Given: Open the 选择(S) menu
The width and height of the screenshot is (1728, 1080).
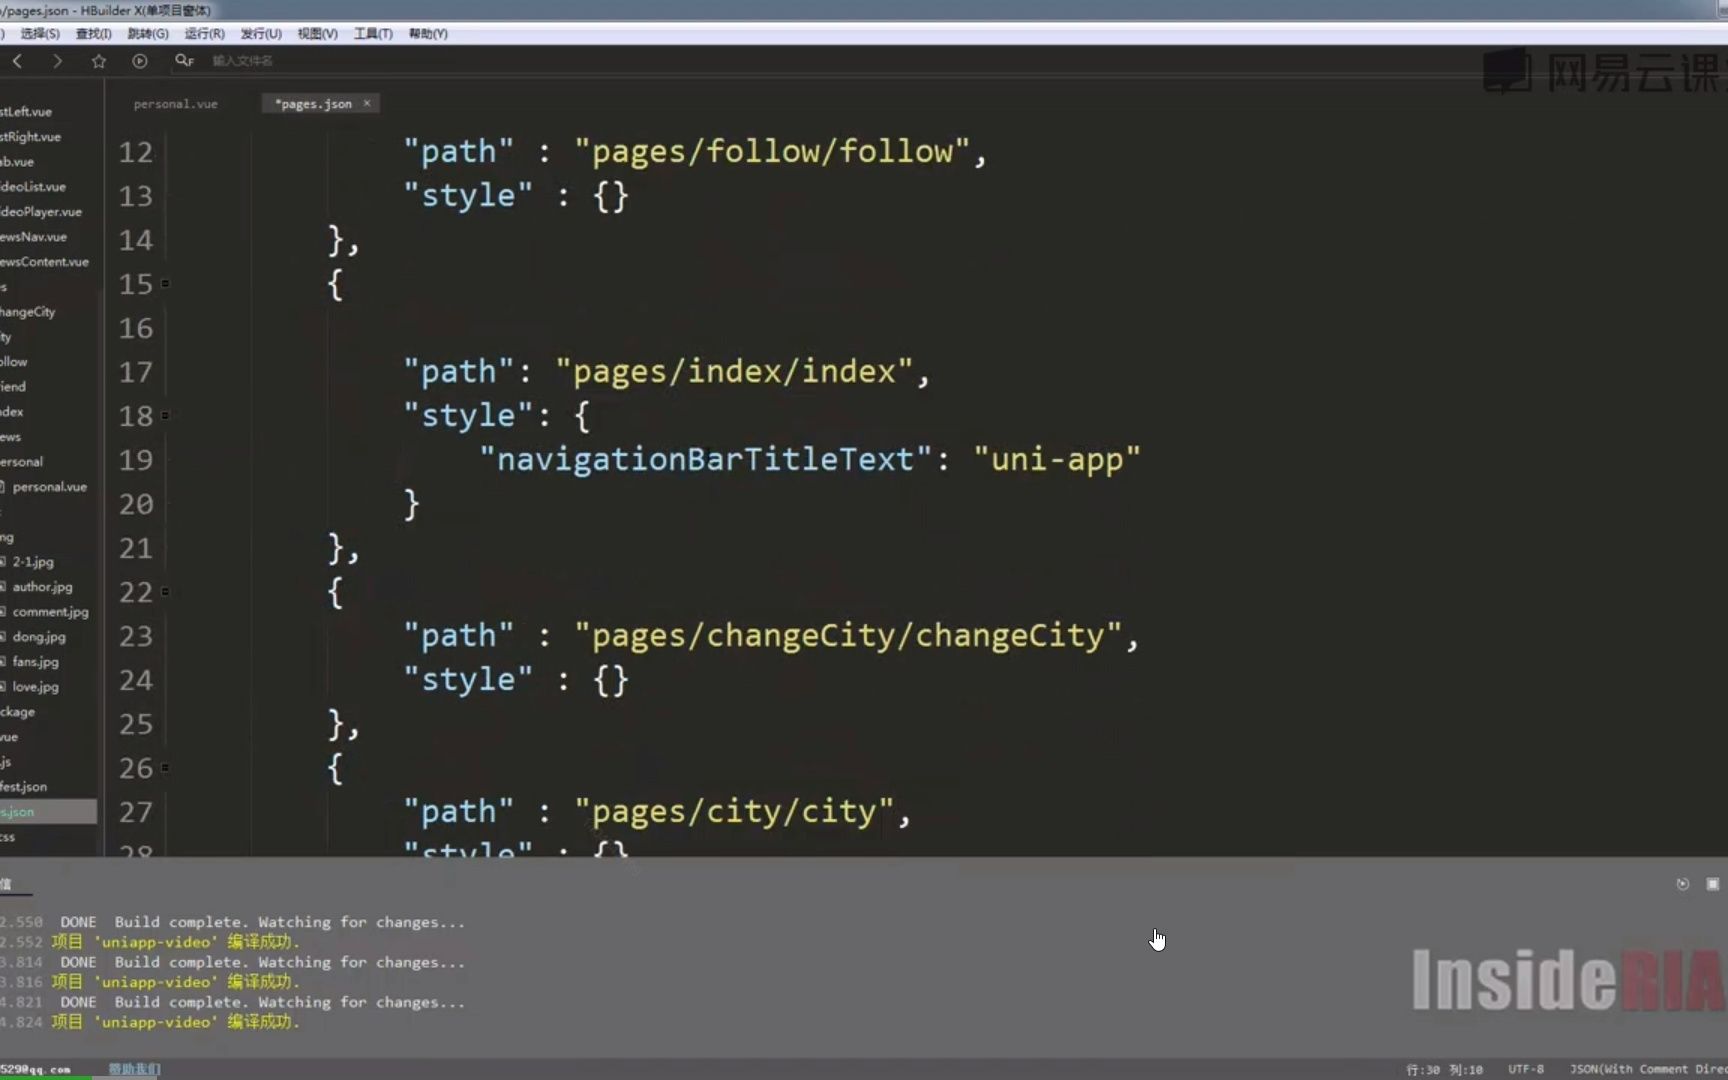Looking at the screenshot, I should tap(40, 34).
